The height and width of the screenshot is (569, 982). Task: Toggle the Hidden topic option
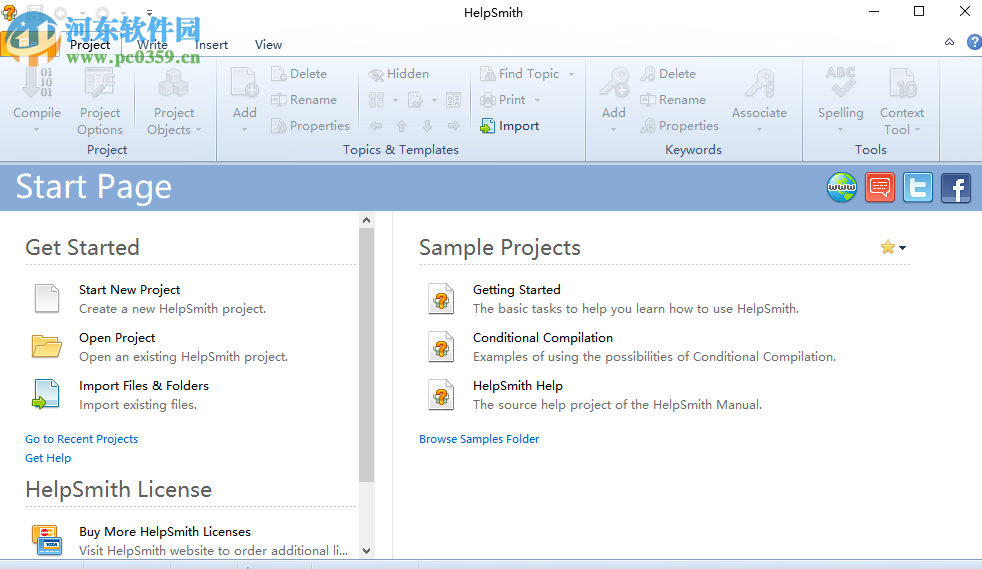click(399, 74)
